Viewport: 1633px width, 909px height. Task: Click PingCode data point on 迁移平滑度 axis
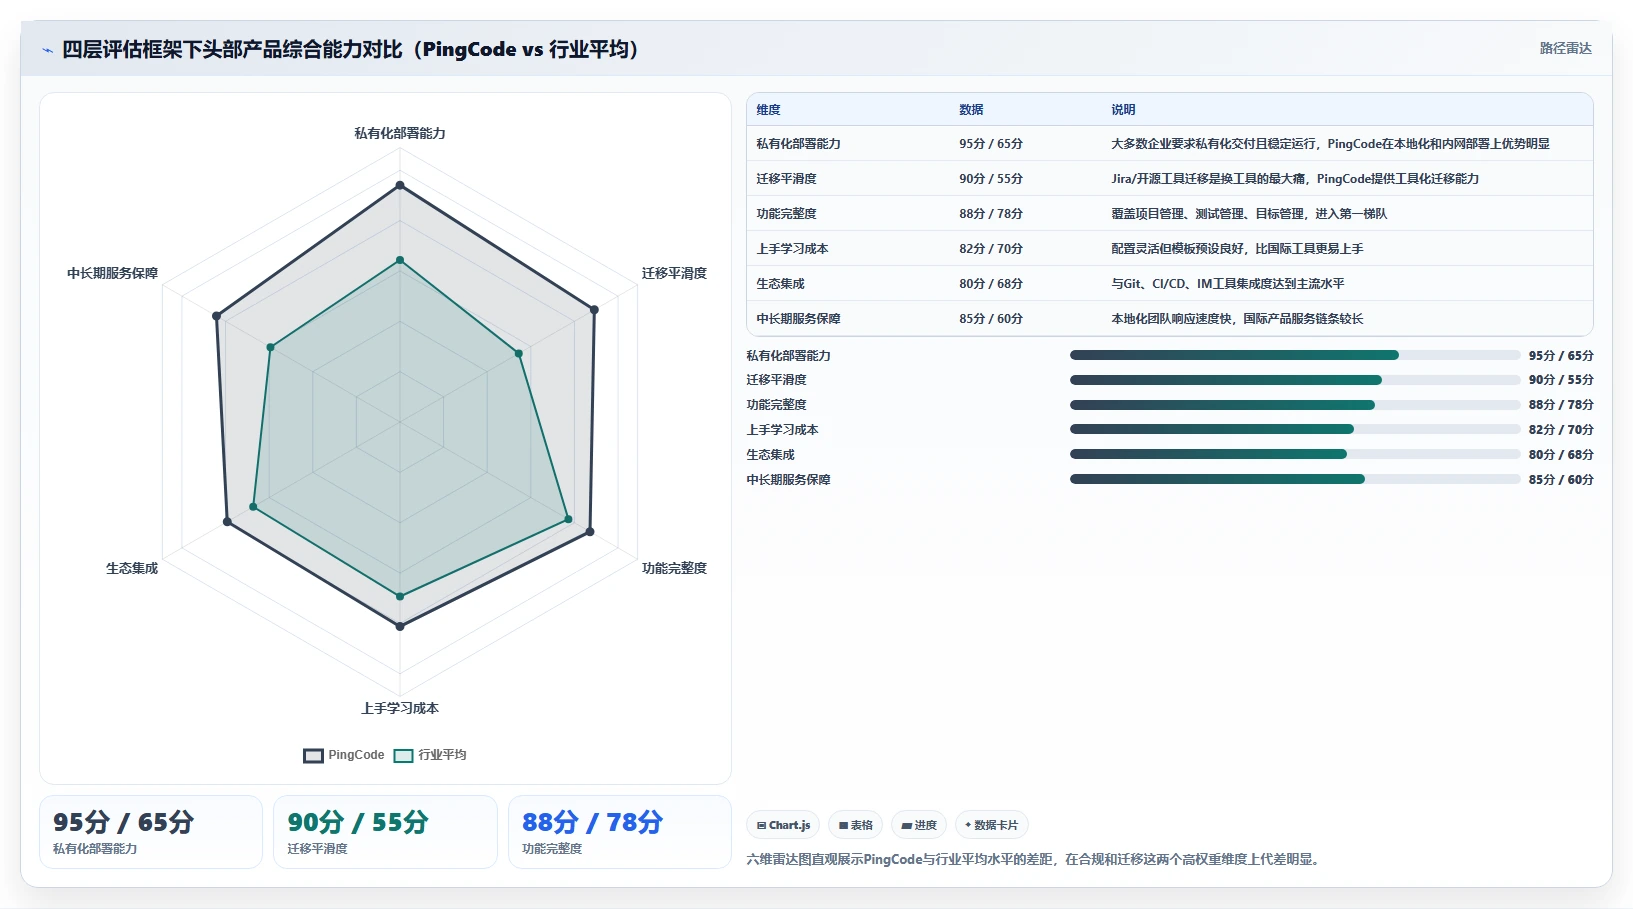point(594,310)
